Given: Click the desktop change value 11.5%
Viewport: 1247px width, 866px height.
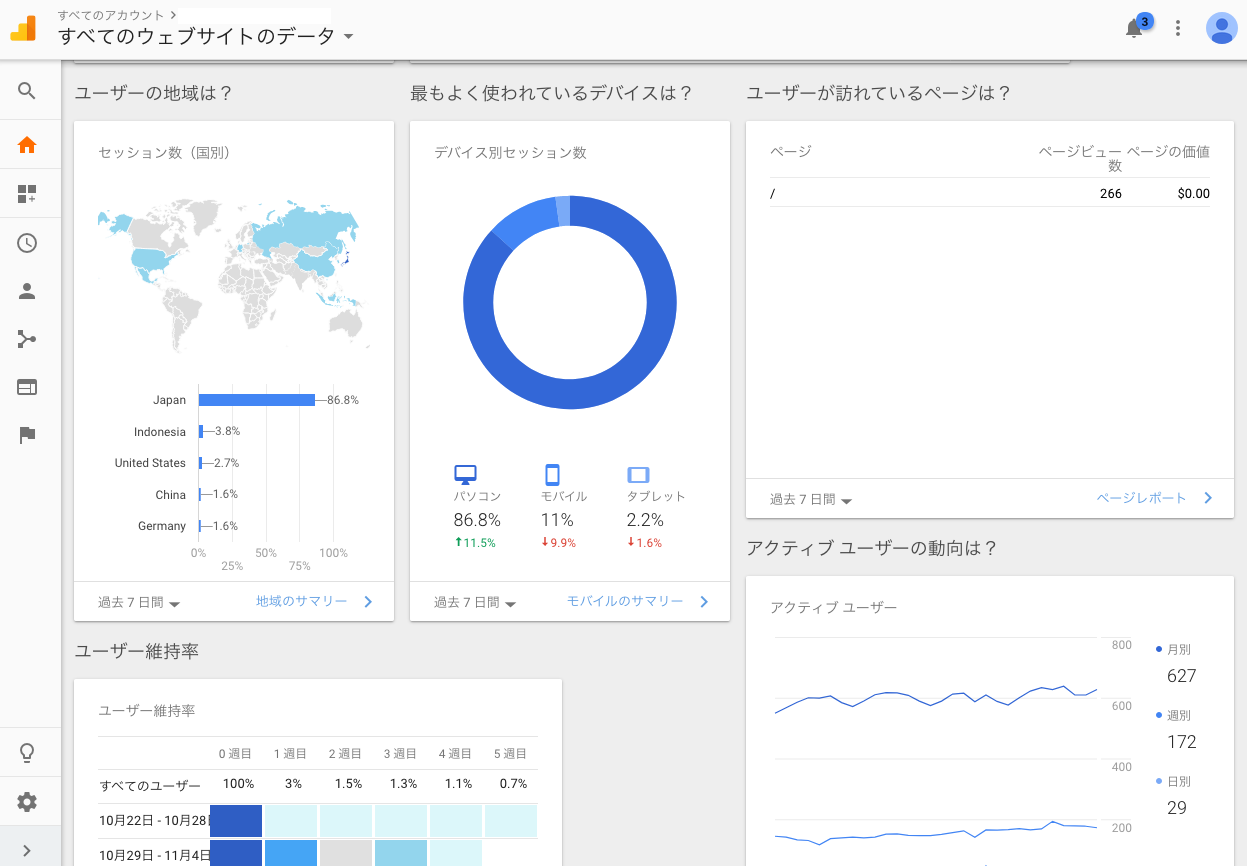Looking at the screenshot, I should (x=475, y=543).
